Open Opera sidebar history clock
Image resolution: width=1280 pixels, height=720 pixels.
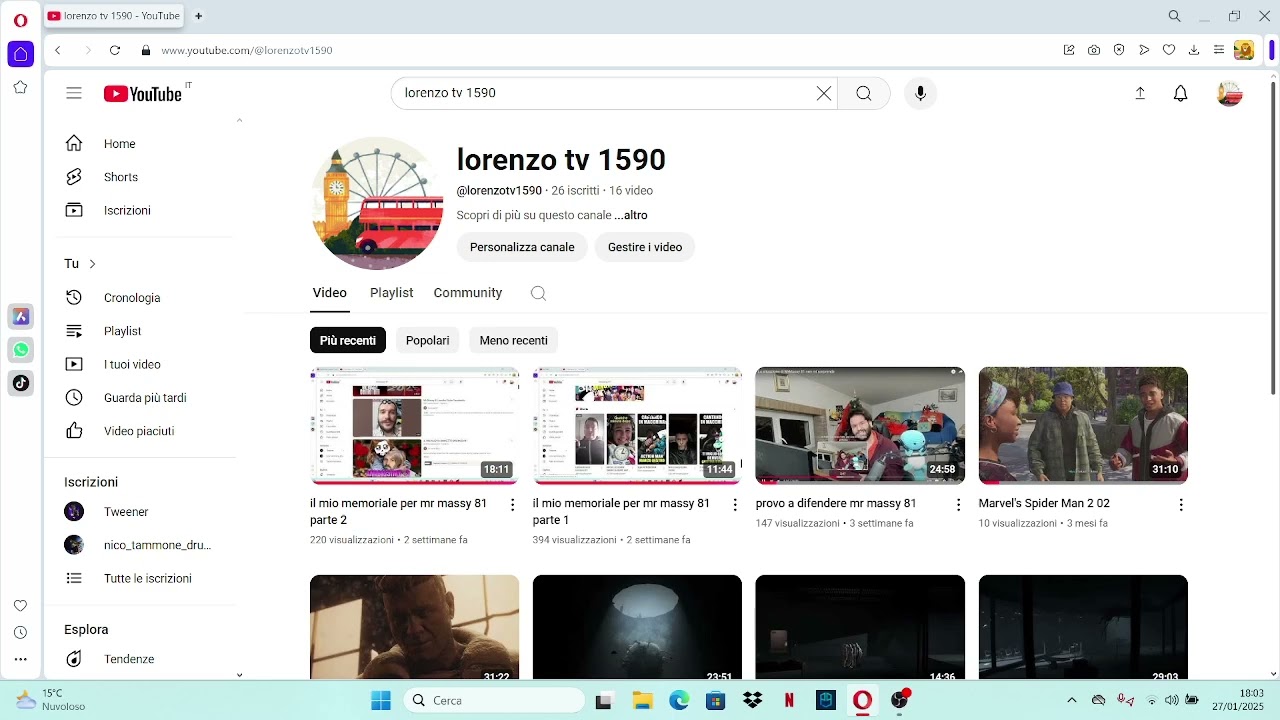point(20,632)
